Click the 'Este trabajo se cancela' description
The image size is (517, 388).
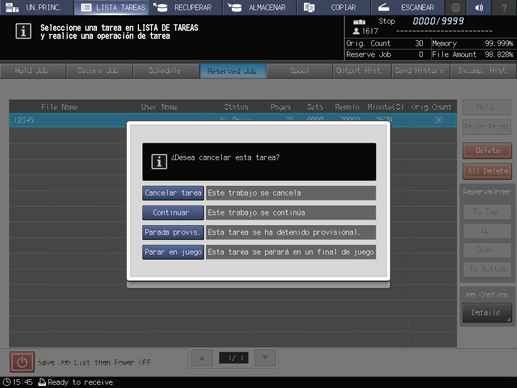tap(291, 193)
